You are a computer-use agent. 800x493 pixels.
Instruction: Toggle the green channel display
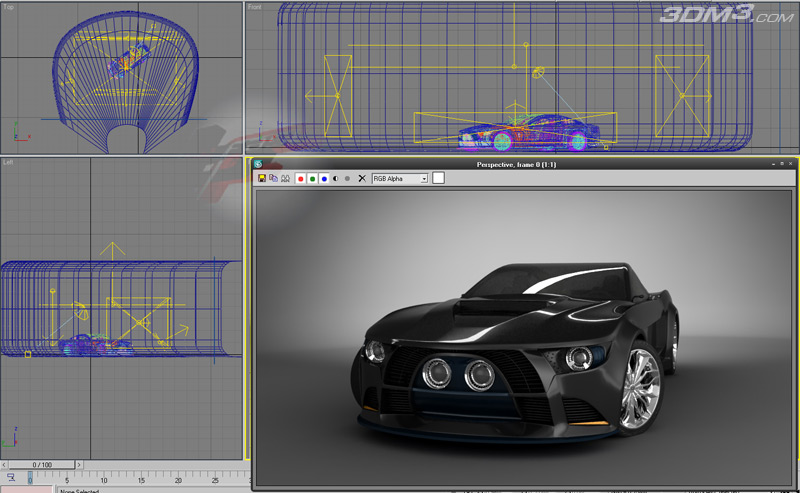tap(312, 179)
